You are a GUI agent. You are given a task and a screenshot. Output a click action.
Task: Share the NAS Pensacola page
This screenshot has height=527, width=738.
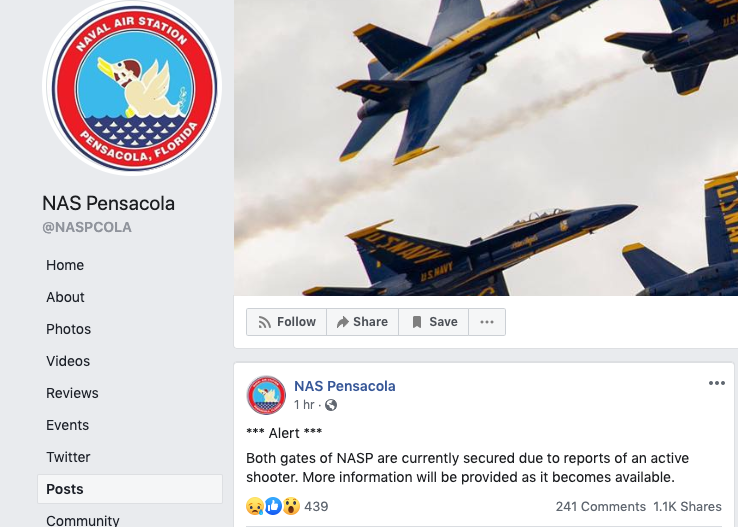pyautogui.click(x=362, y=322)
